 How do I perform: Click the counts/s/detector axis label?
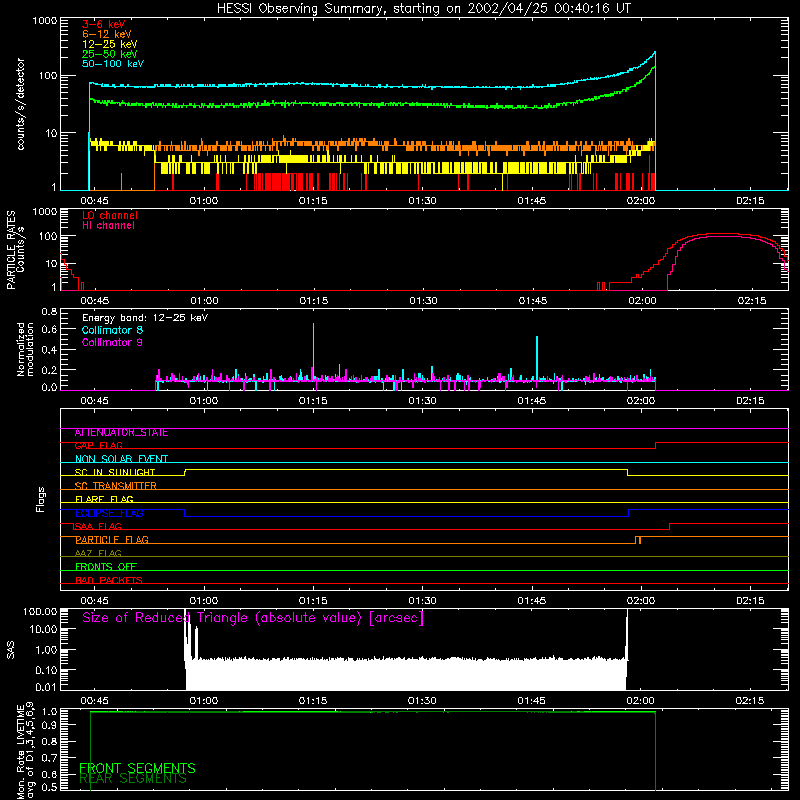pos(20,104)
